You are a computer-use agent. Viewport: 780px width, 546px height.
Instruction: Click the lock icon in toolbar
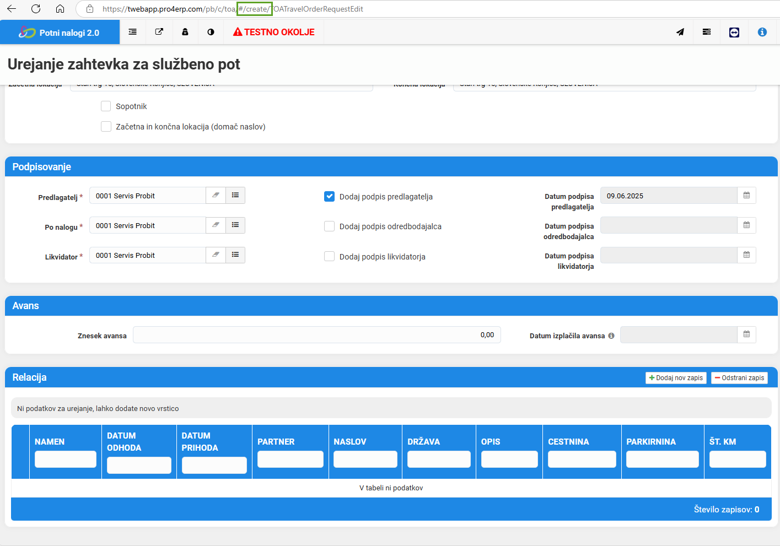coord(185,32)
